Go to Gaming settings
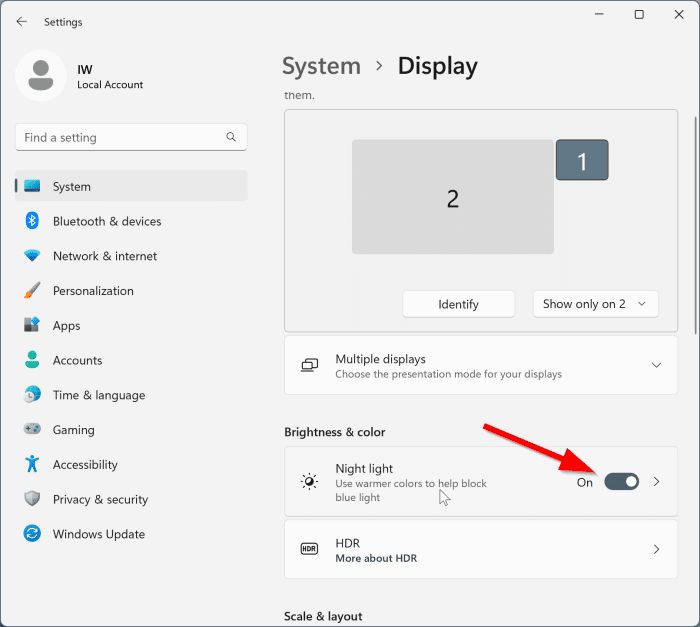 (131, 429)
